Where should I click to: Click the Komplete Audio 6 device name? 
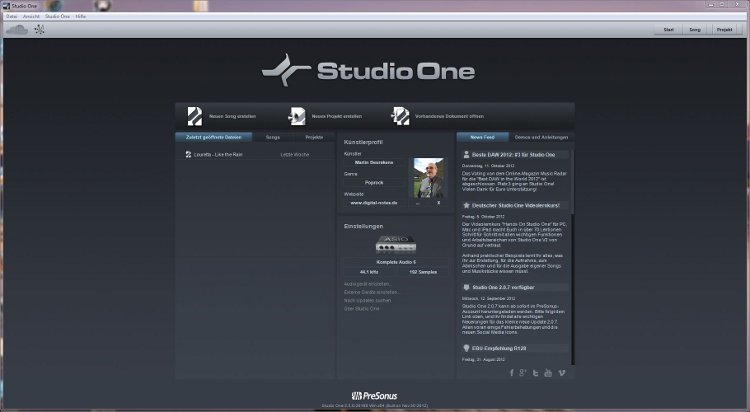pyautogui.click(x=396, y=262)
